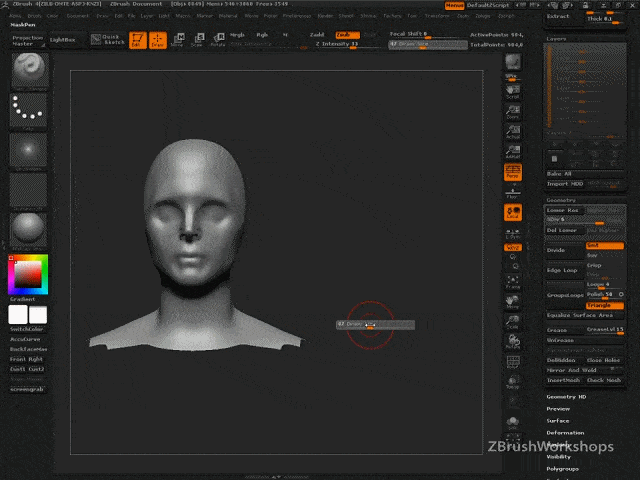Open the current brush thumbnail
This screenshot has height=480, width=640.
click(27, 70)
